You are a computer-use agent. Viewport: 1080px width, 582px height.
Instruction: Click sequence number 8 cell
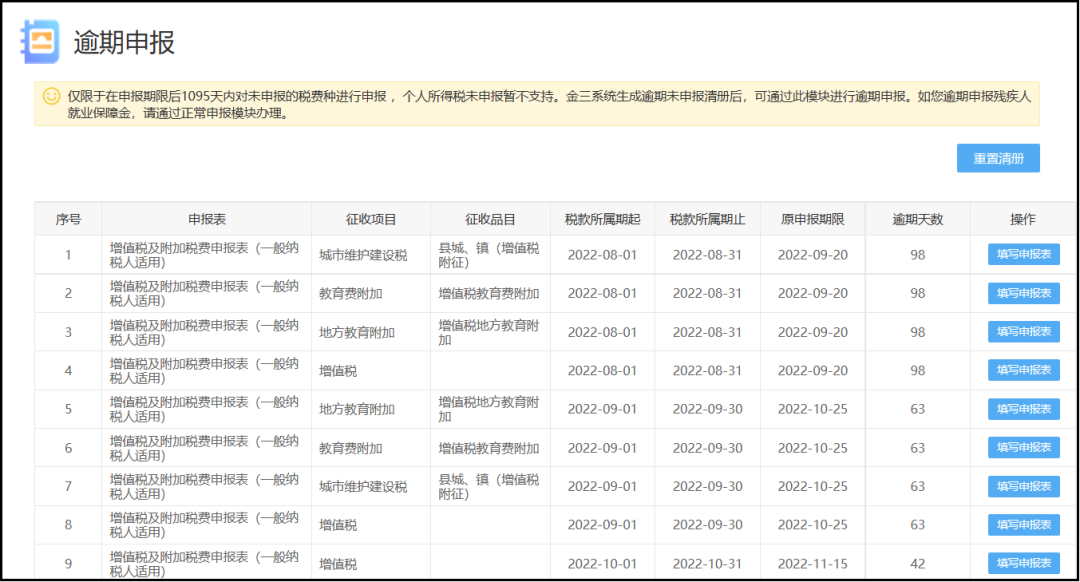point(68,525)
